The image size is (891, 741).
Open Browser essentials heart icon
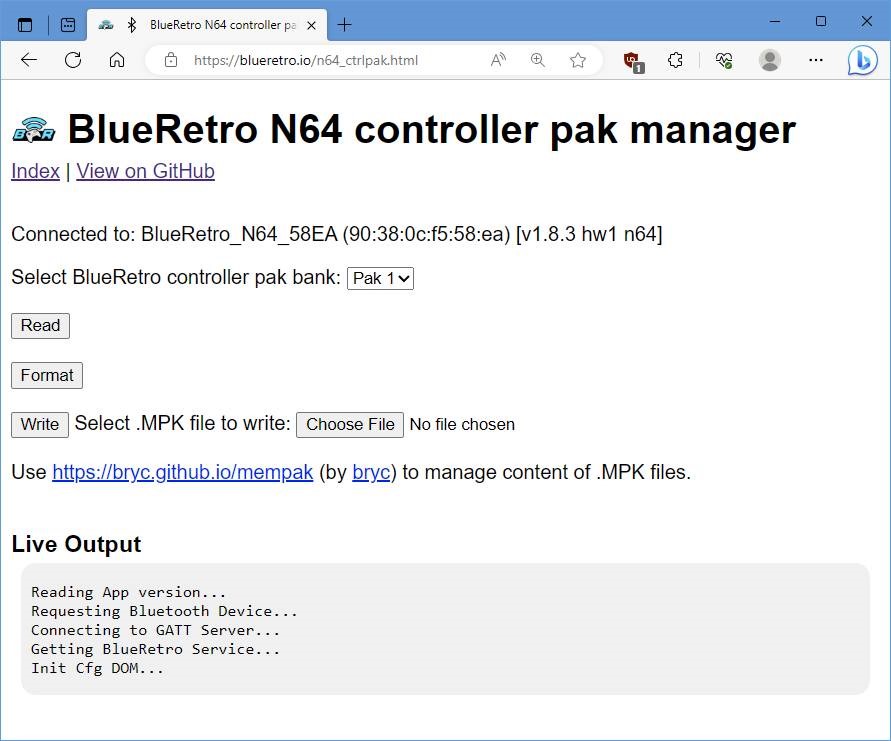pyautogui.click(x=723, y=60)
